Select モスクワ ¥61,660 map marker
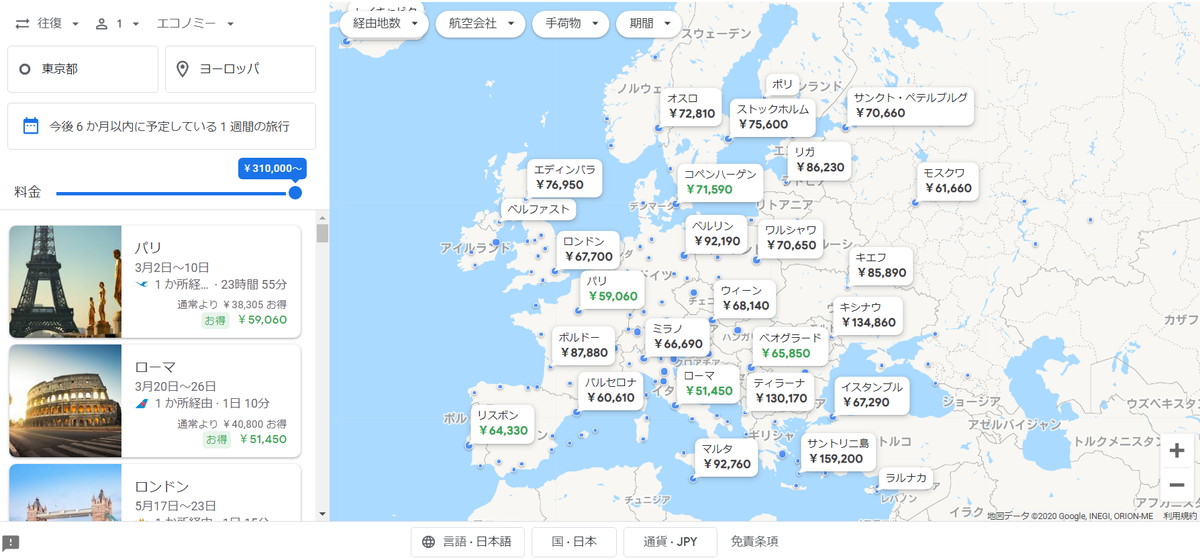 click(x=947, y=180)
